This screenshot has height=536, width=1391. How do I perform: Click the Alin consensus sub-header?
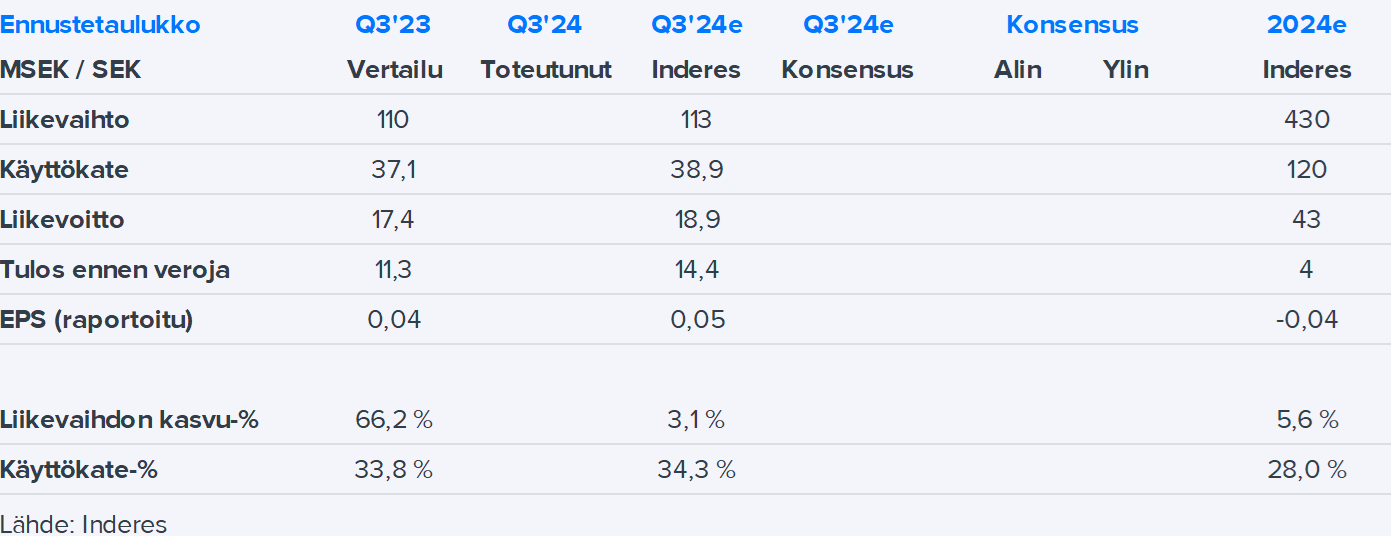pyautogui.click(x=1017, y=70)
